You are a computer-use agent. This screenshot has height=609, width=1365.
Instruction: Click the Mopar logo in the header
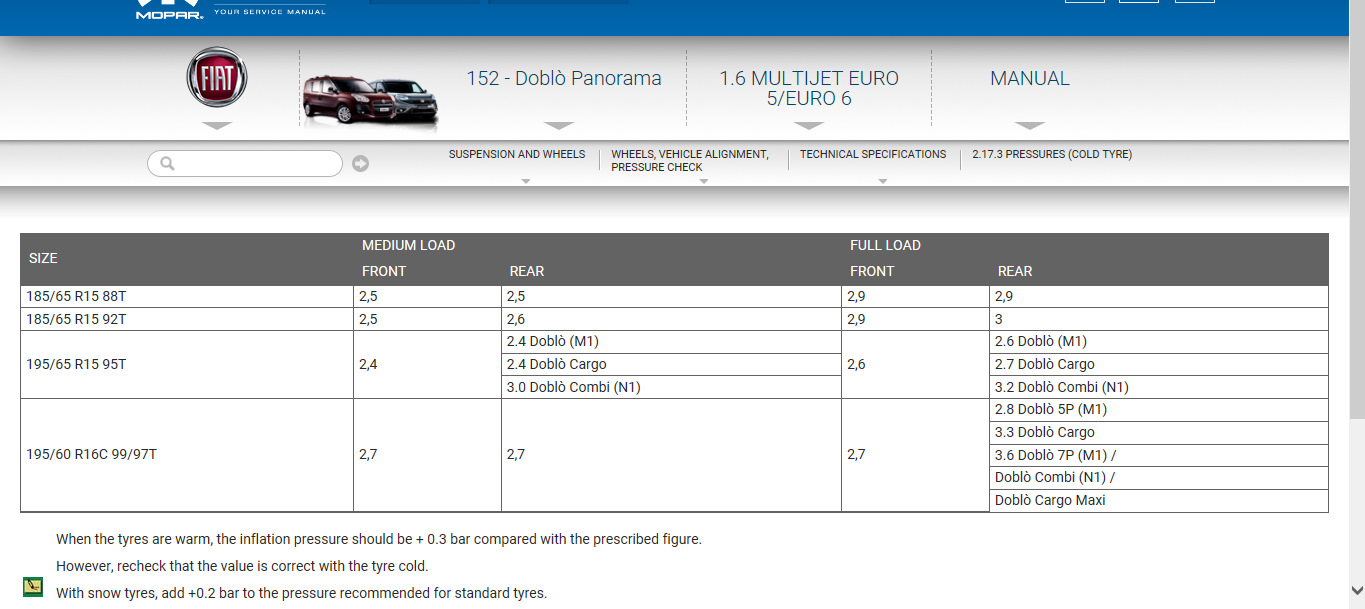coord(169,10)
